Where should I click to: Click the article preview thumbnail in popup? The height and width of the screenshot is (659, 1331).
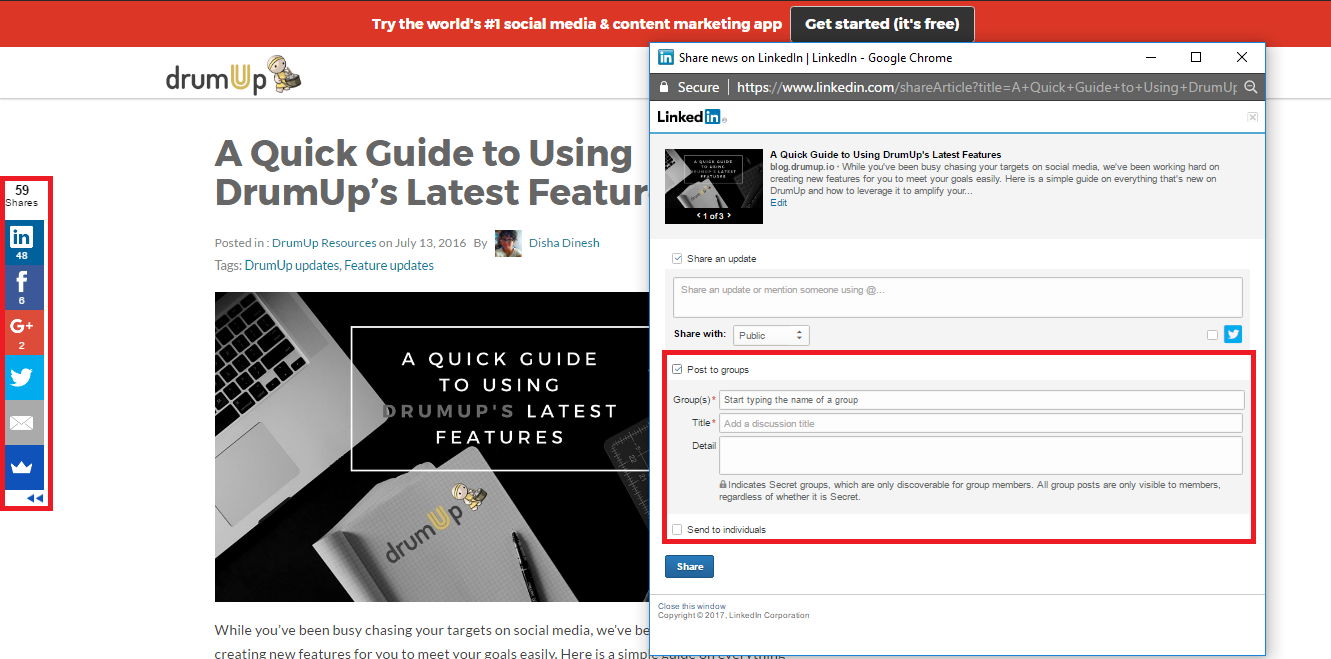point(713,186)
